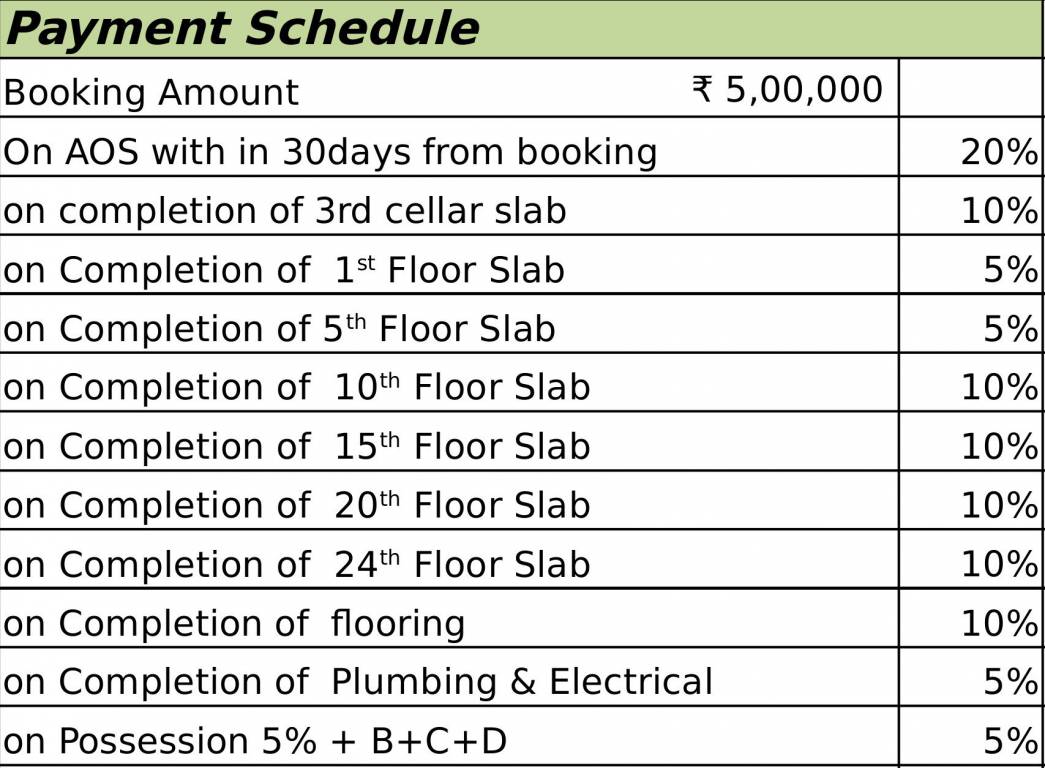The height and width of the screenshot is (768, 1045).
Task: Click the Completion of flooring row label
Action: tap(234, 624)
